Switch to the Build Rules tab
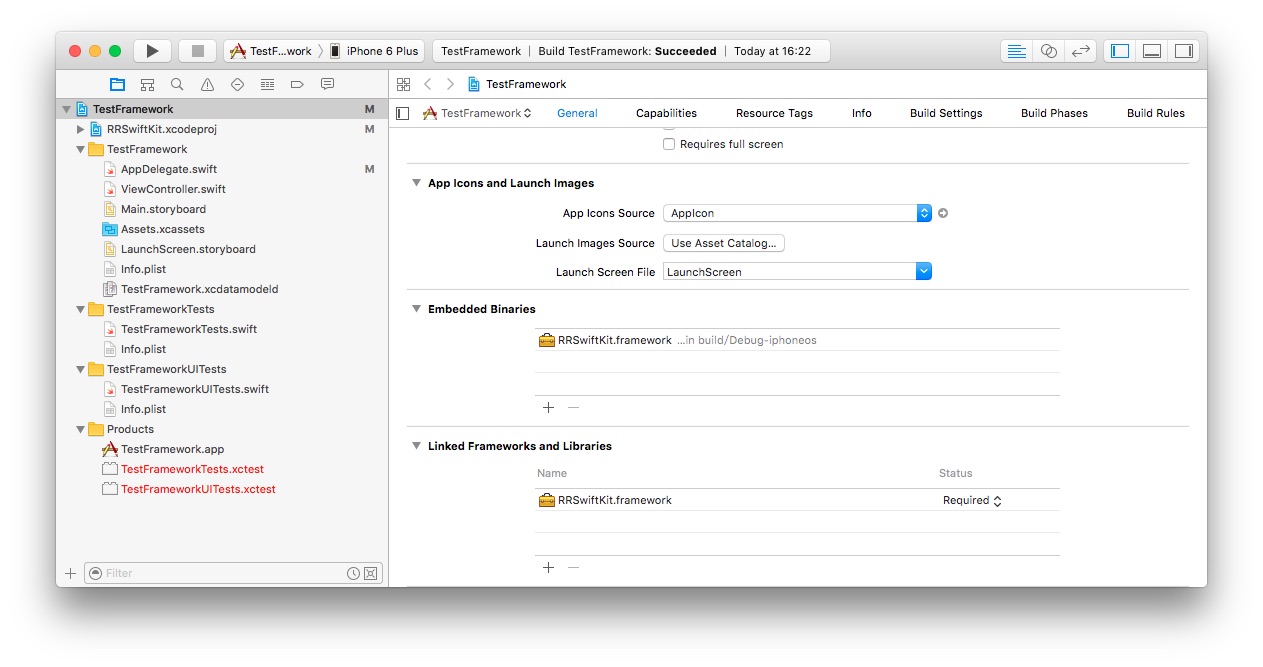The height and width of the screenshot is (667, 1263). click(1155, 113)
